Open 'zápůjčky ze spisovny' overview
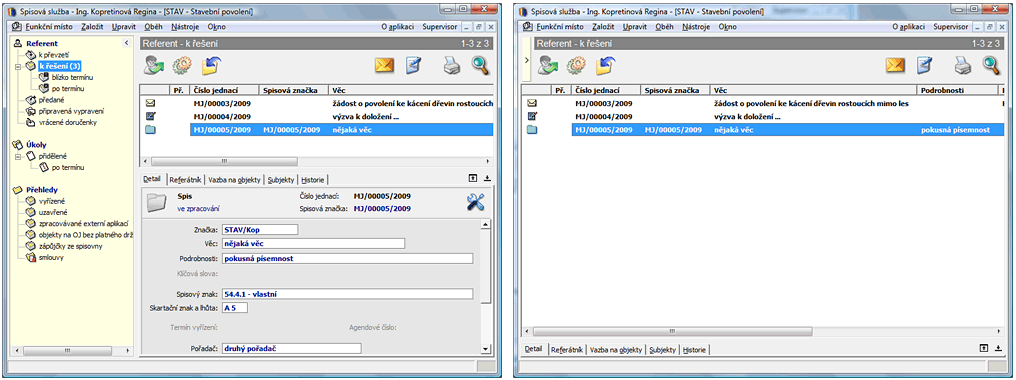Screen dimensions: 1016x380 (70, 246)
